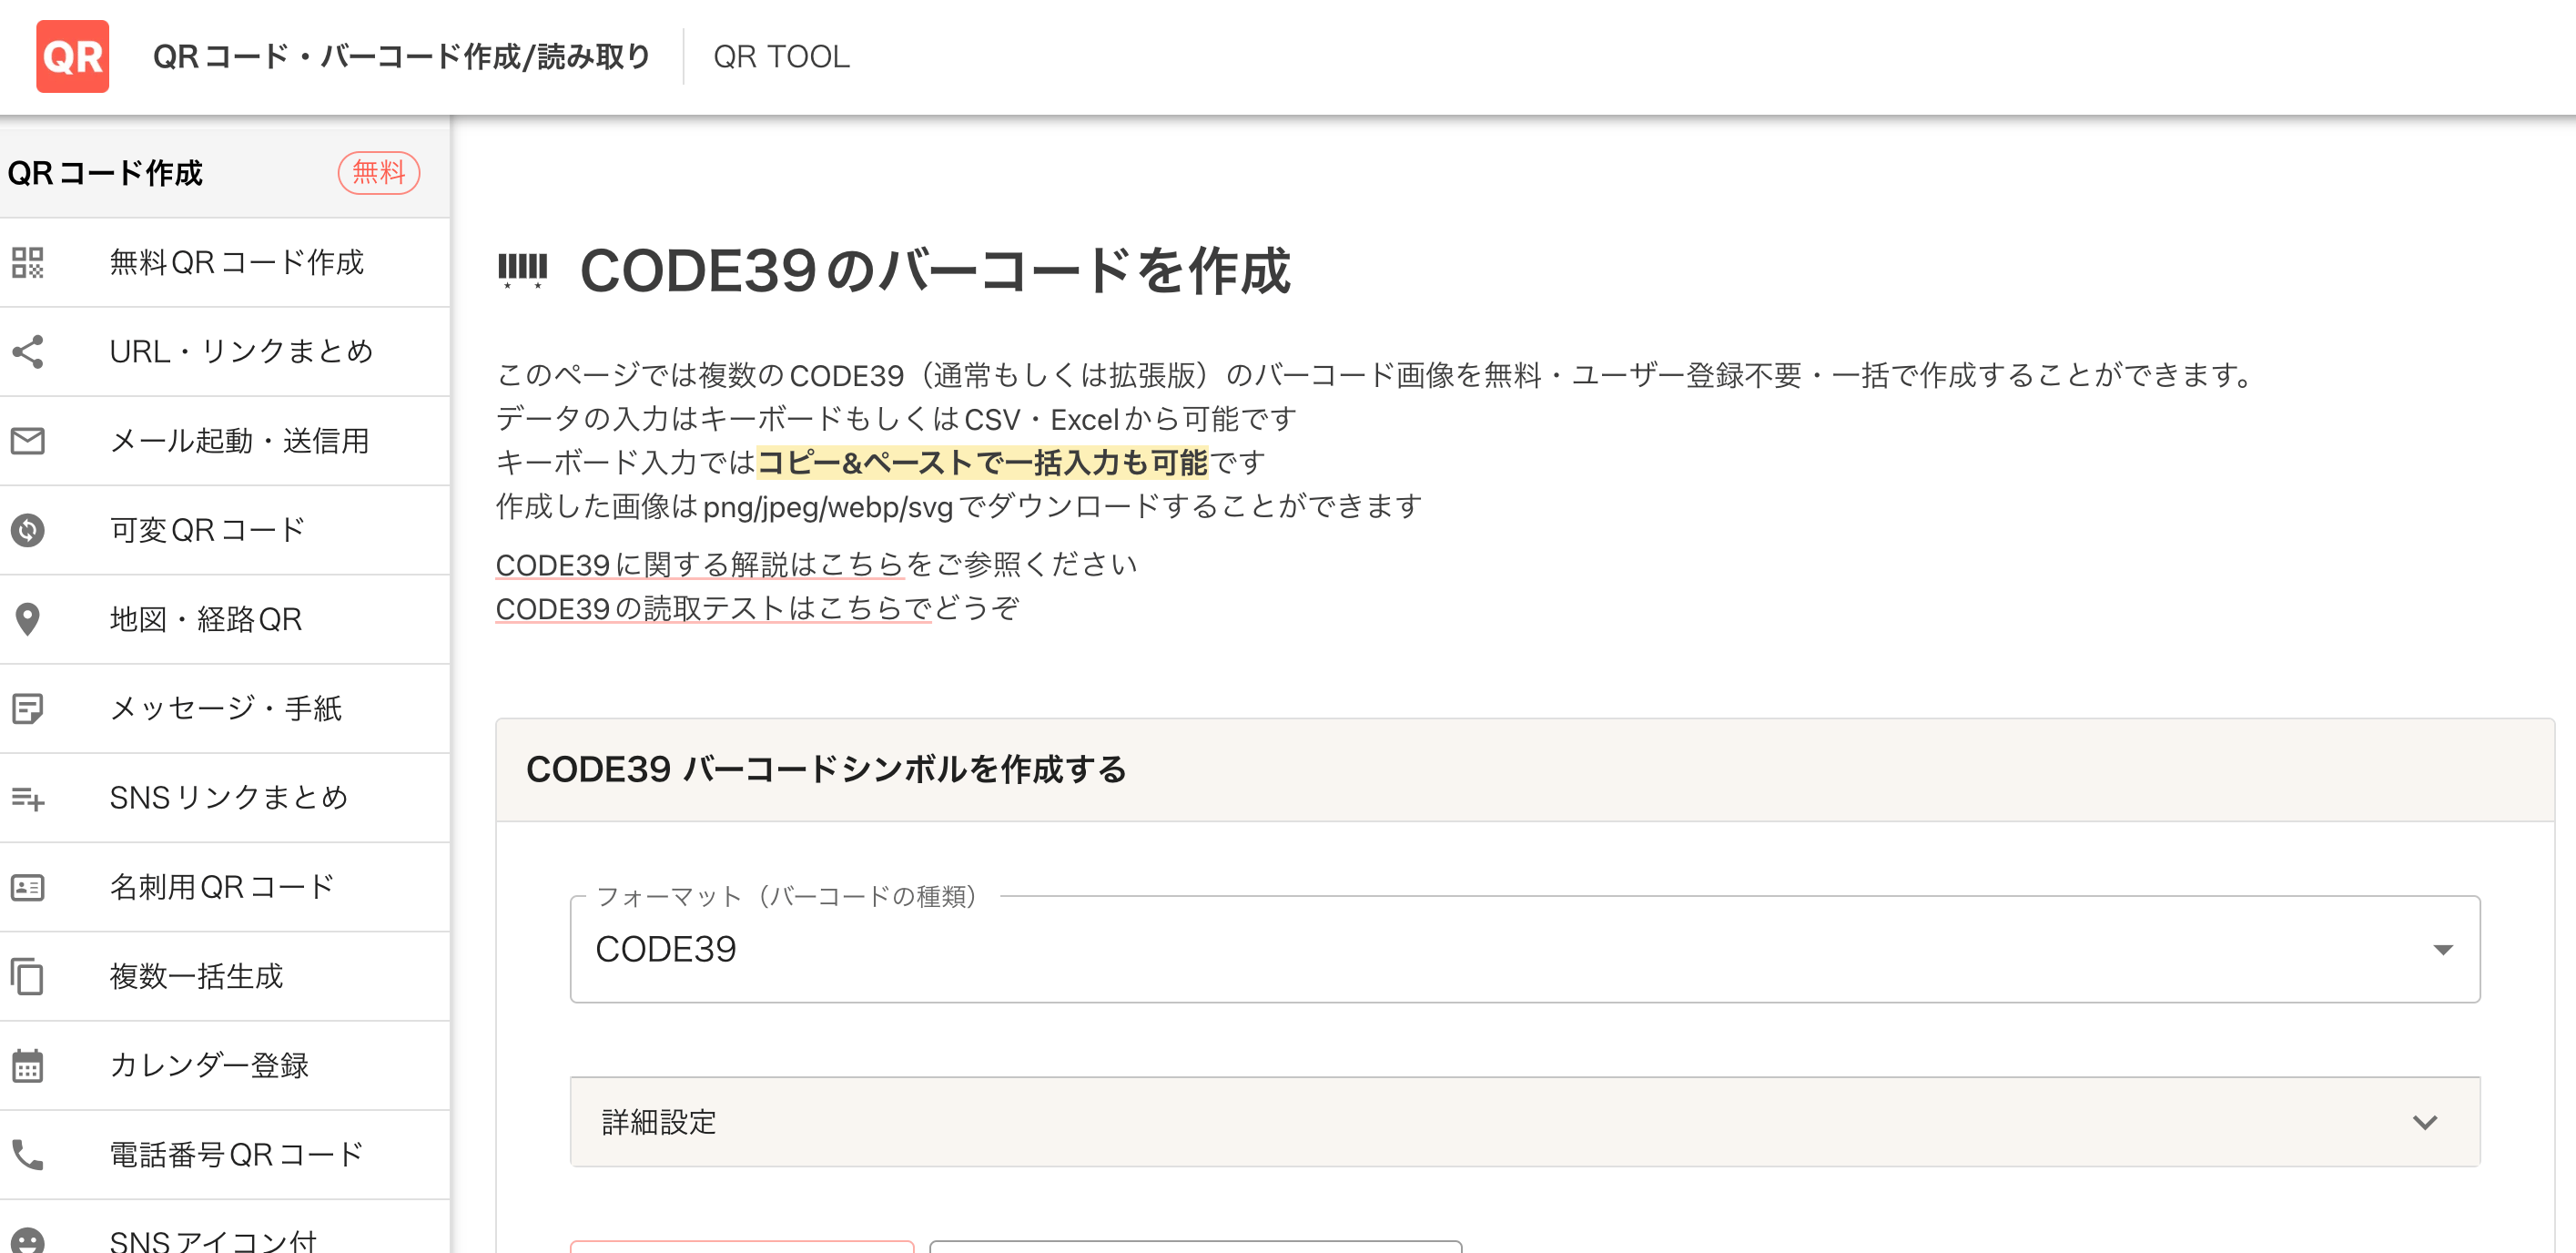Screen dimensions: 2576x1253
Task: Click the 無料 badge next to QRコード作成
Action: coord(378,172)
